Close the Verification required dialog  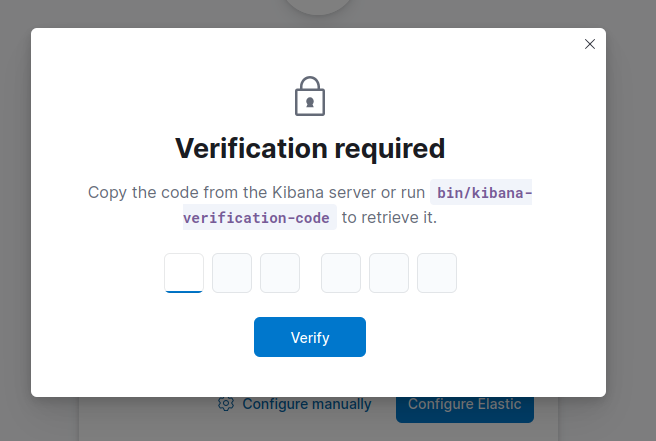tap(589, 44)
